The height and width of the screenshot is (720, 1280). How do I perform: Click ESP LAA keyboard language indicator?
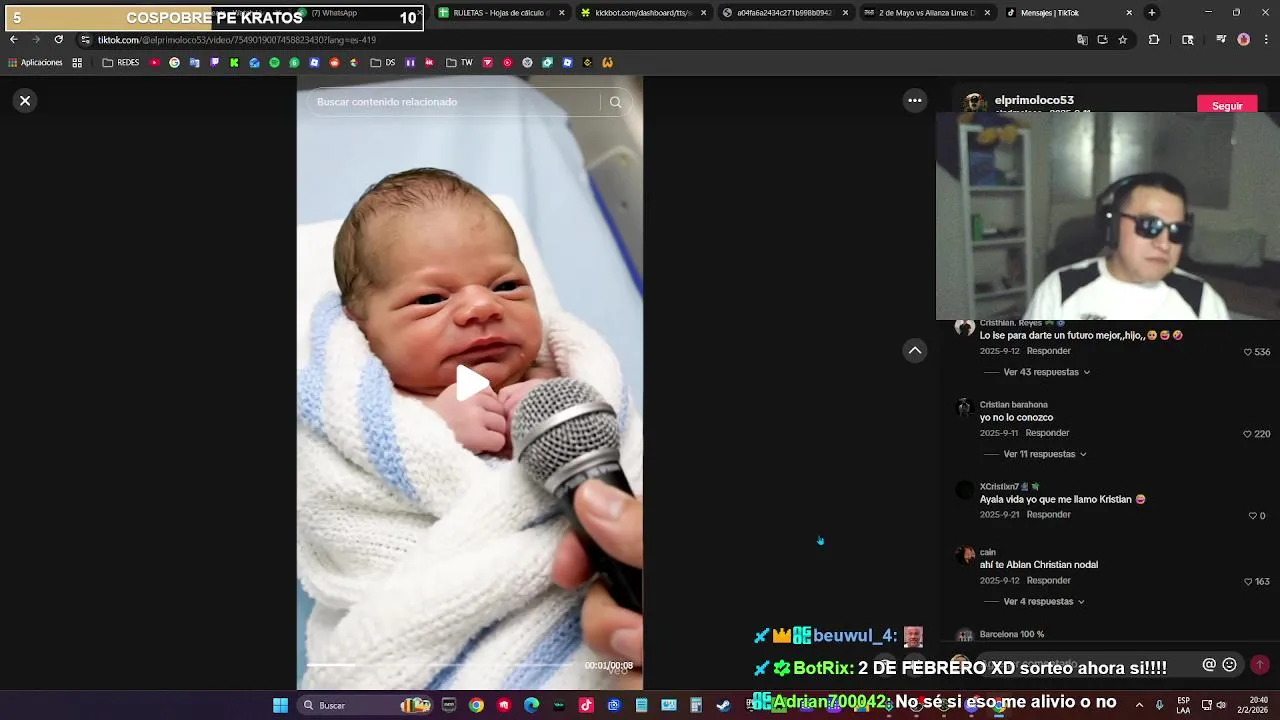1183,705
